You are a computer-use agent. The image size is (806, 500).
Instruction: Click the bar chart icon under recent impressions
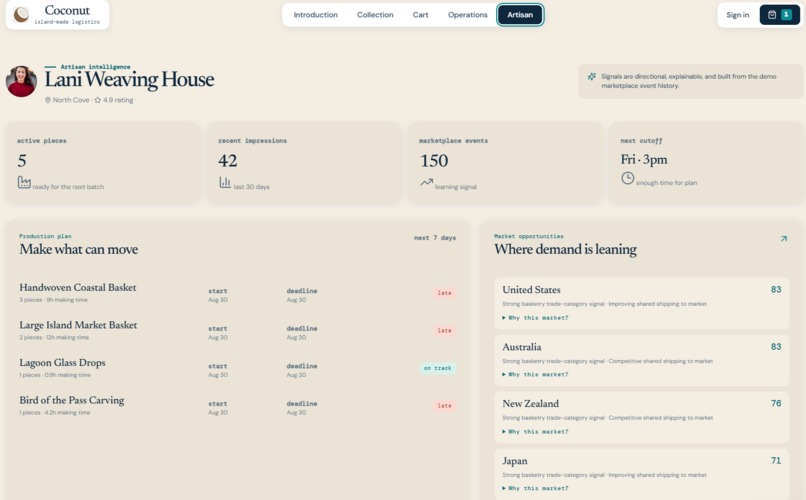point(225,182)
